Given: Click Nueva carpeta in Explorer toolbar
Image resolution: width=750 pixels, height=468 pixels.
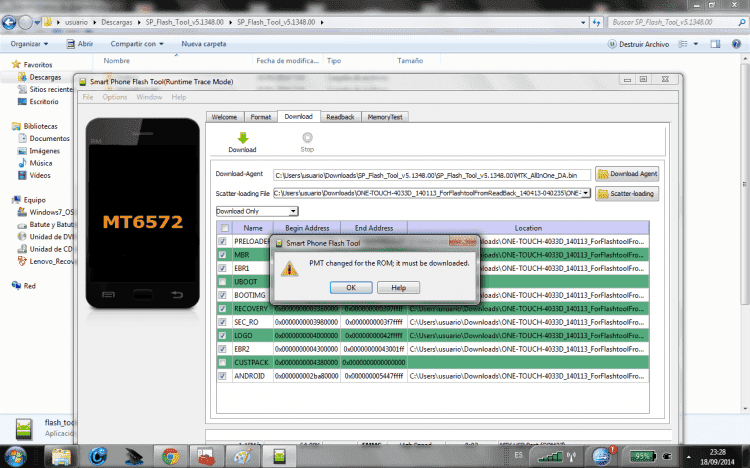Looking at the screenshot, I should coord(204,44).
